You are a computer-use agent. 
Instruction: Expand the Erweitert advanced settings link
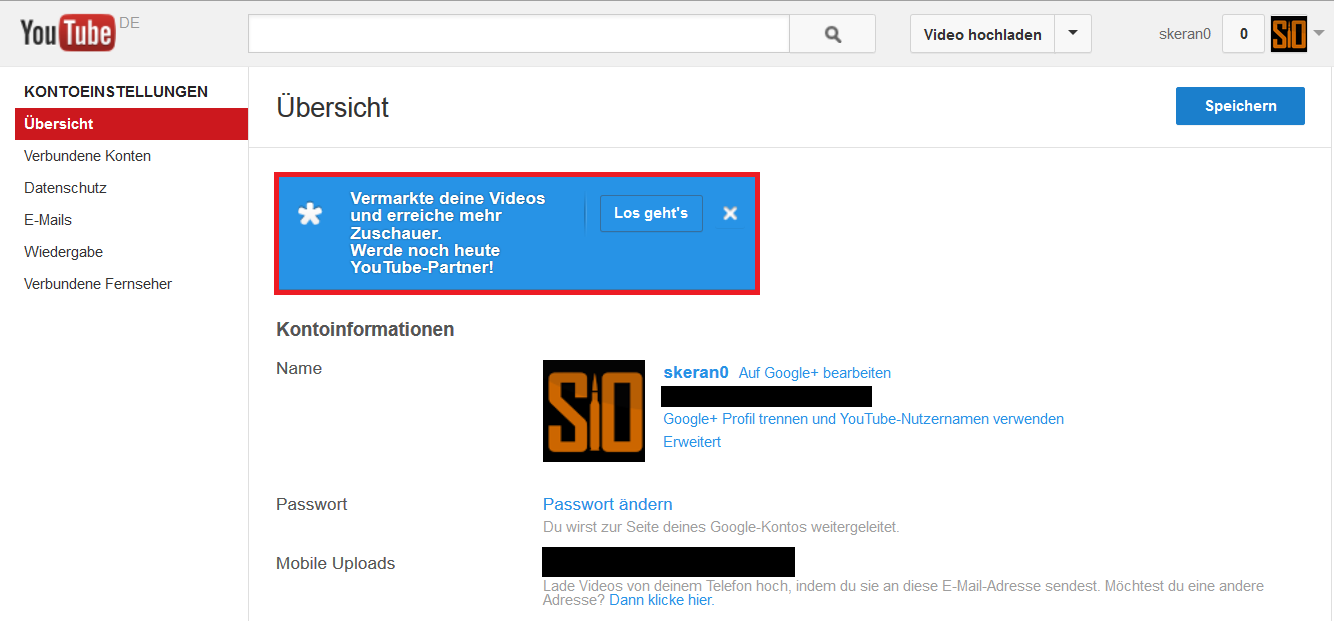click(692, 442)
